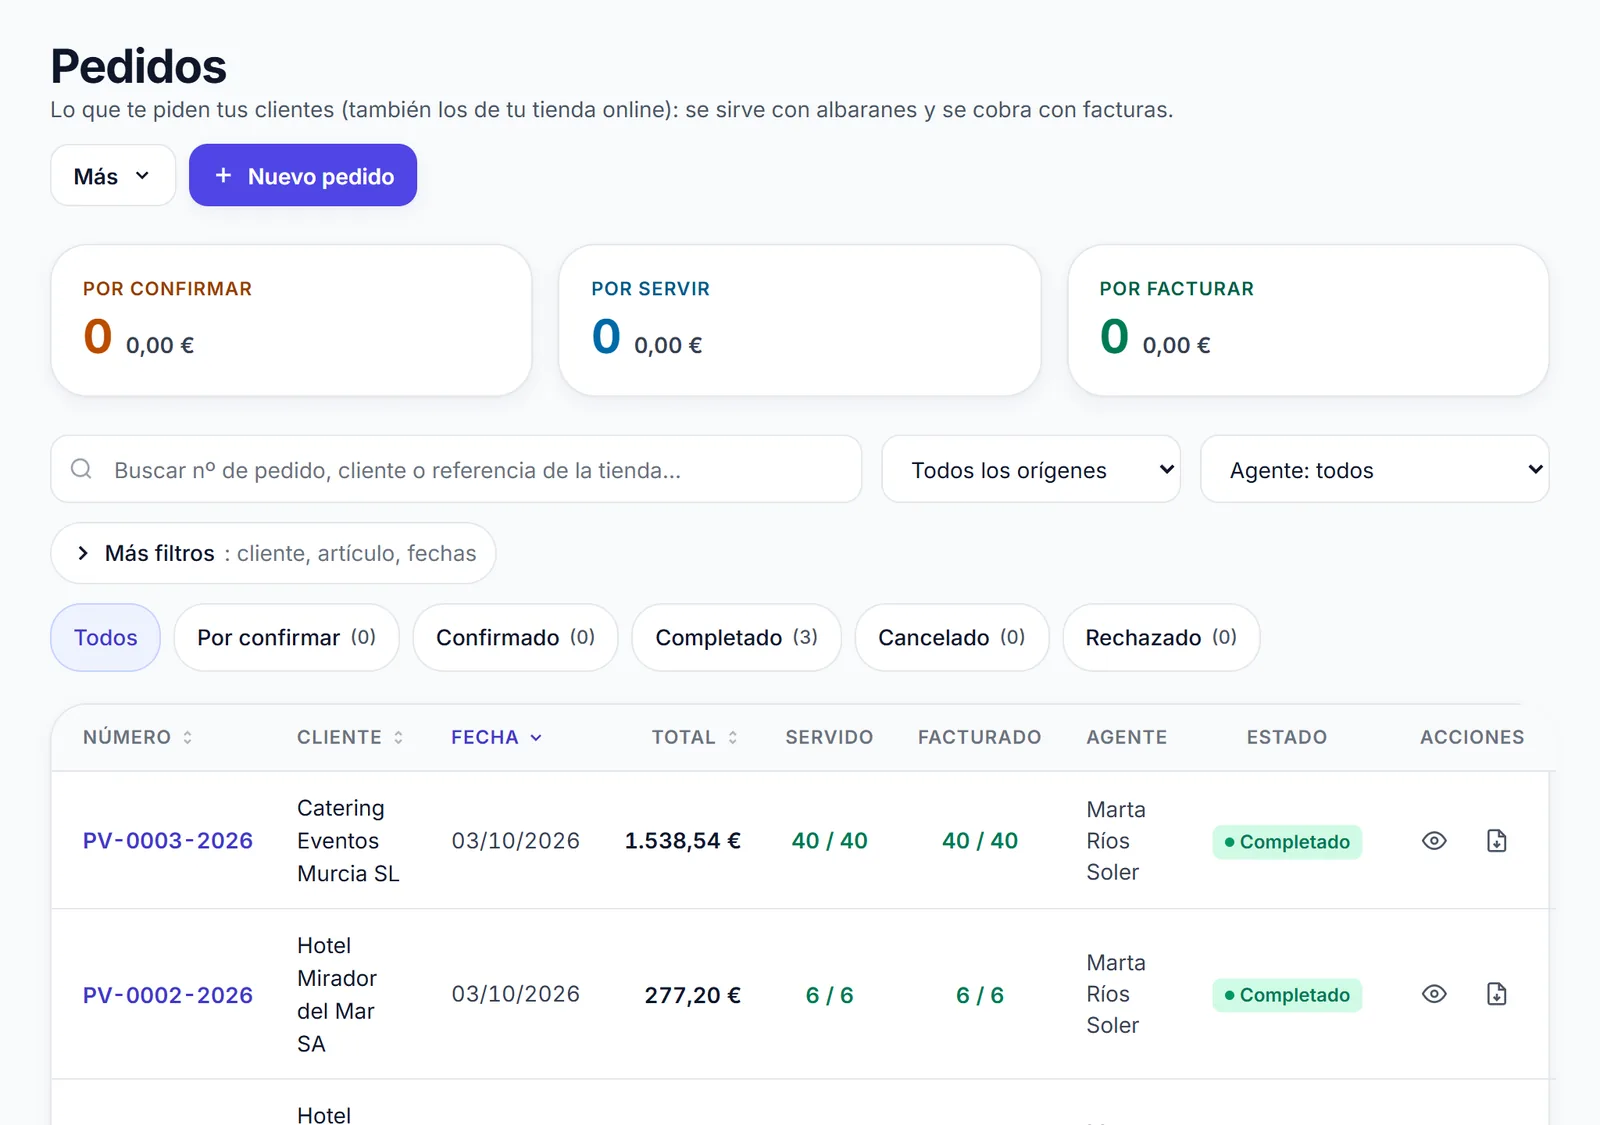Sort the table by Cliente
1600x1125 pixels.
point(350,737)
